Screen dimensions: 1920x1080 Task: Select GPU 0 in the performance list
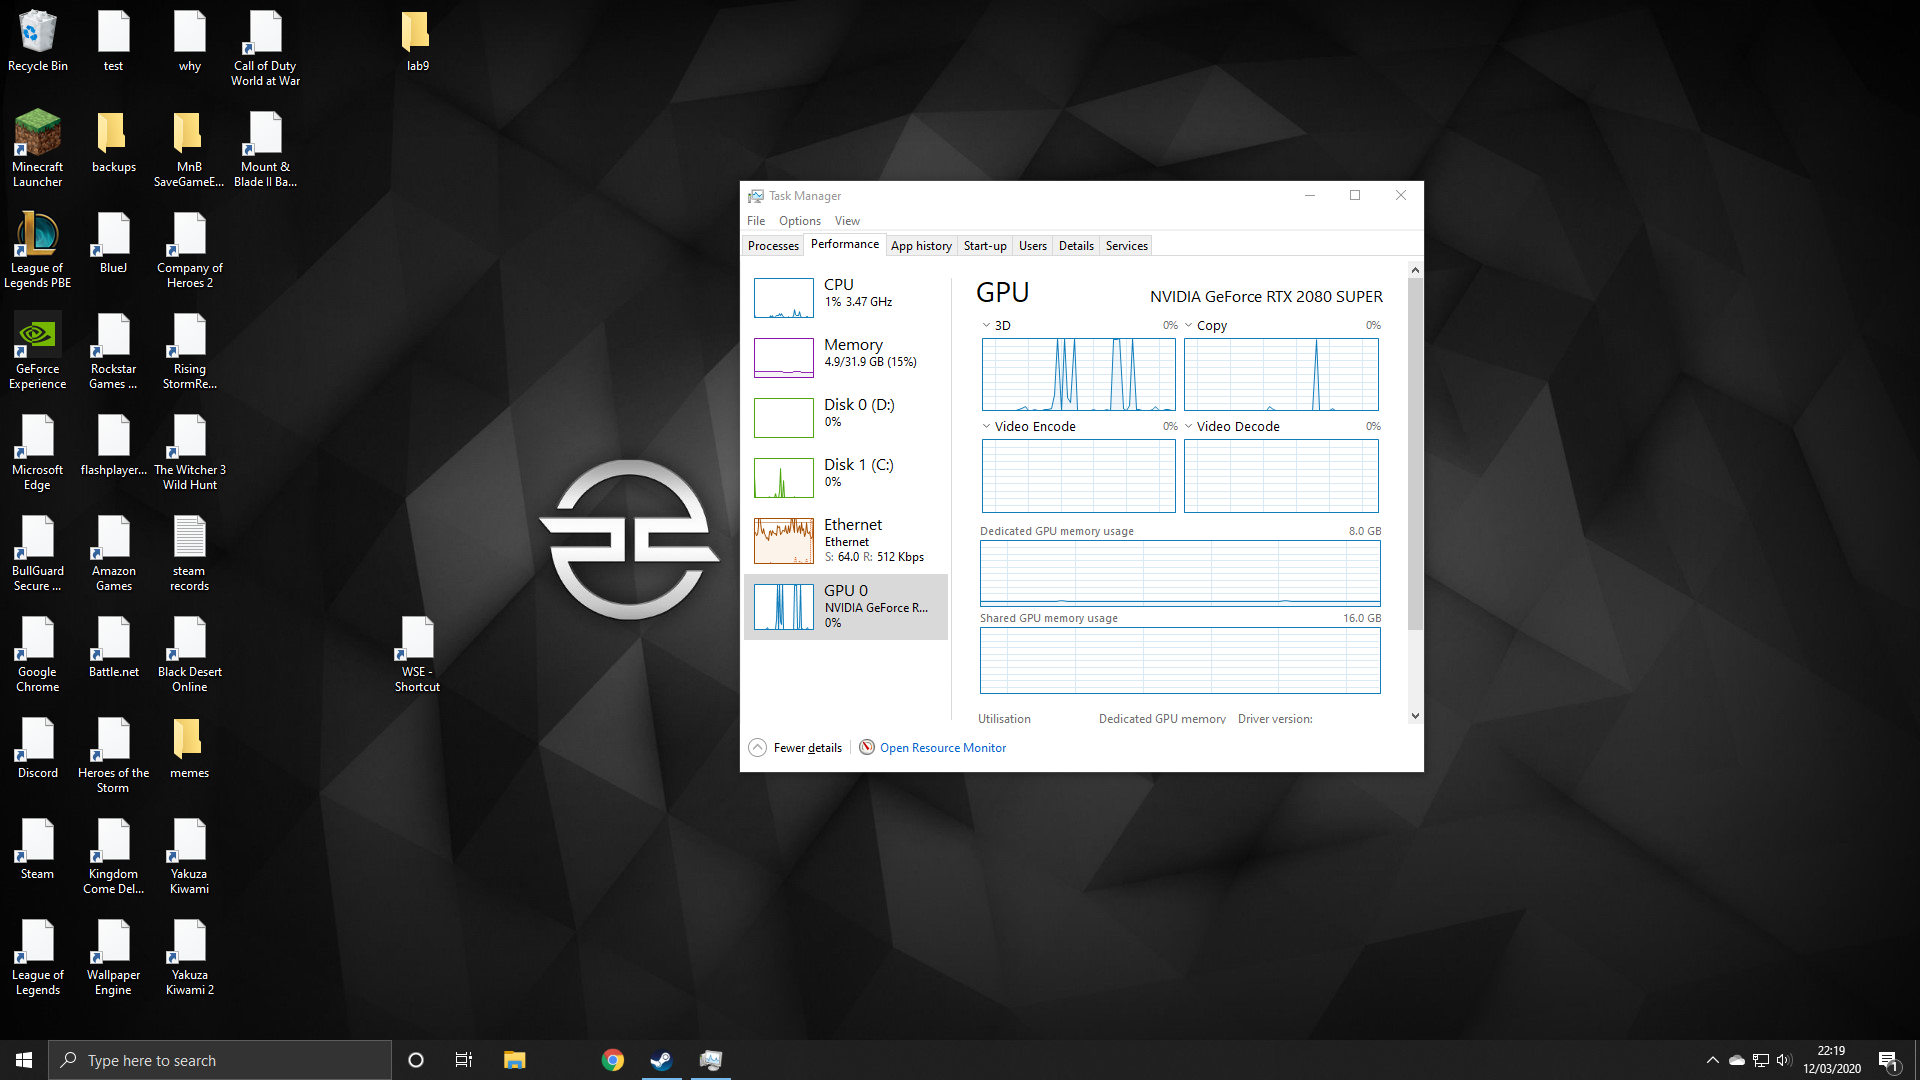coord(846,607)
